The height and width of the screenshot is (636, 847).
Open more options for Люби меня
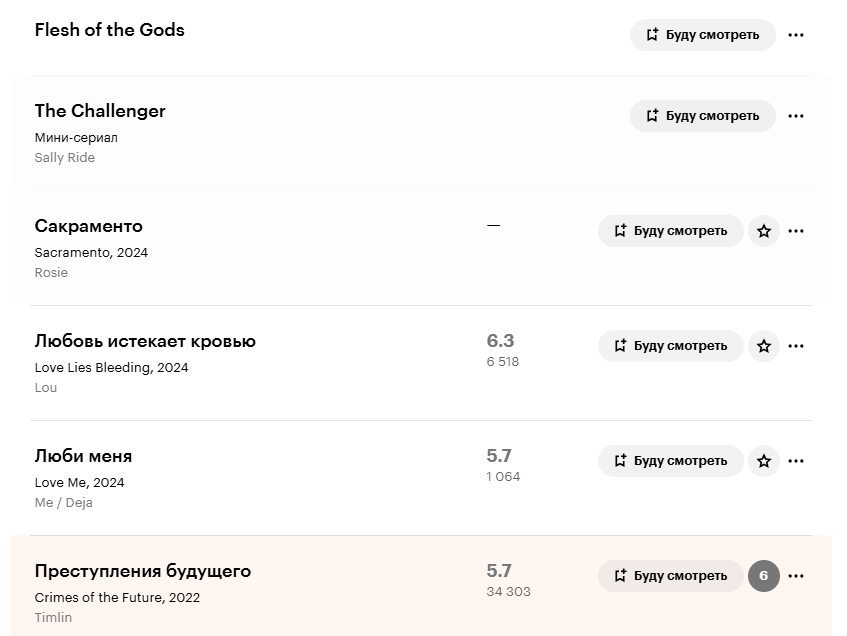click(796, 461)
